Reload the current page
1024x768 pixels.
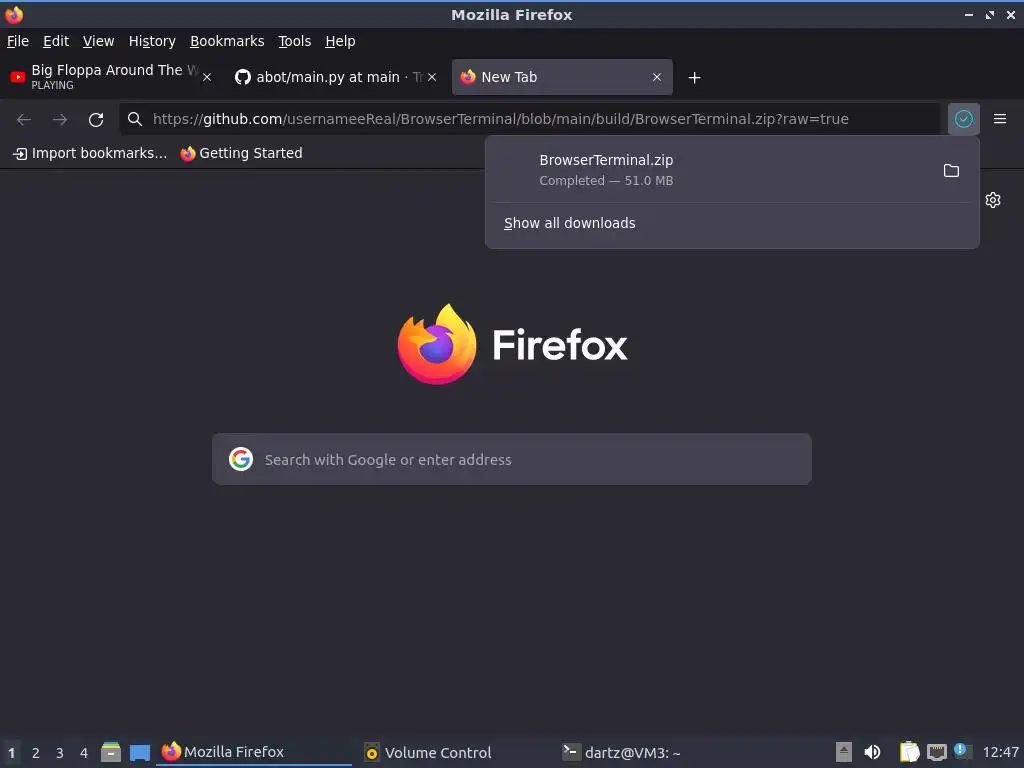(96, 120)
